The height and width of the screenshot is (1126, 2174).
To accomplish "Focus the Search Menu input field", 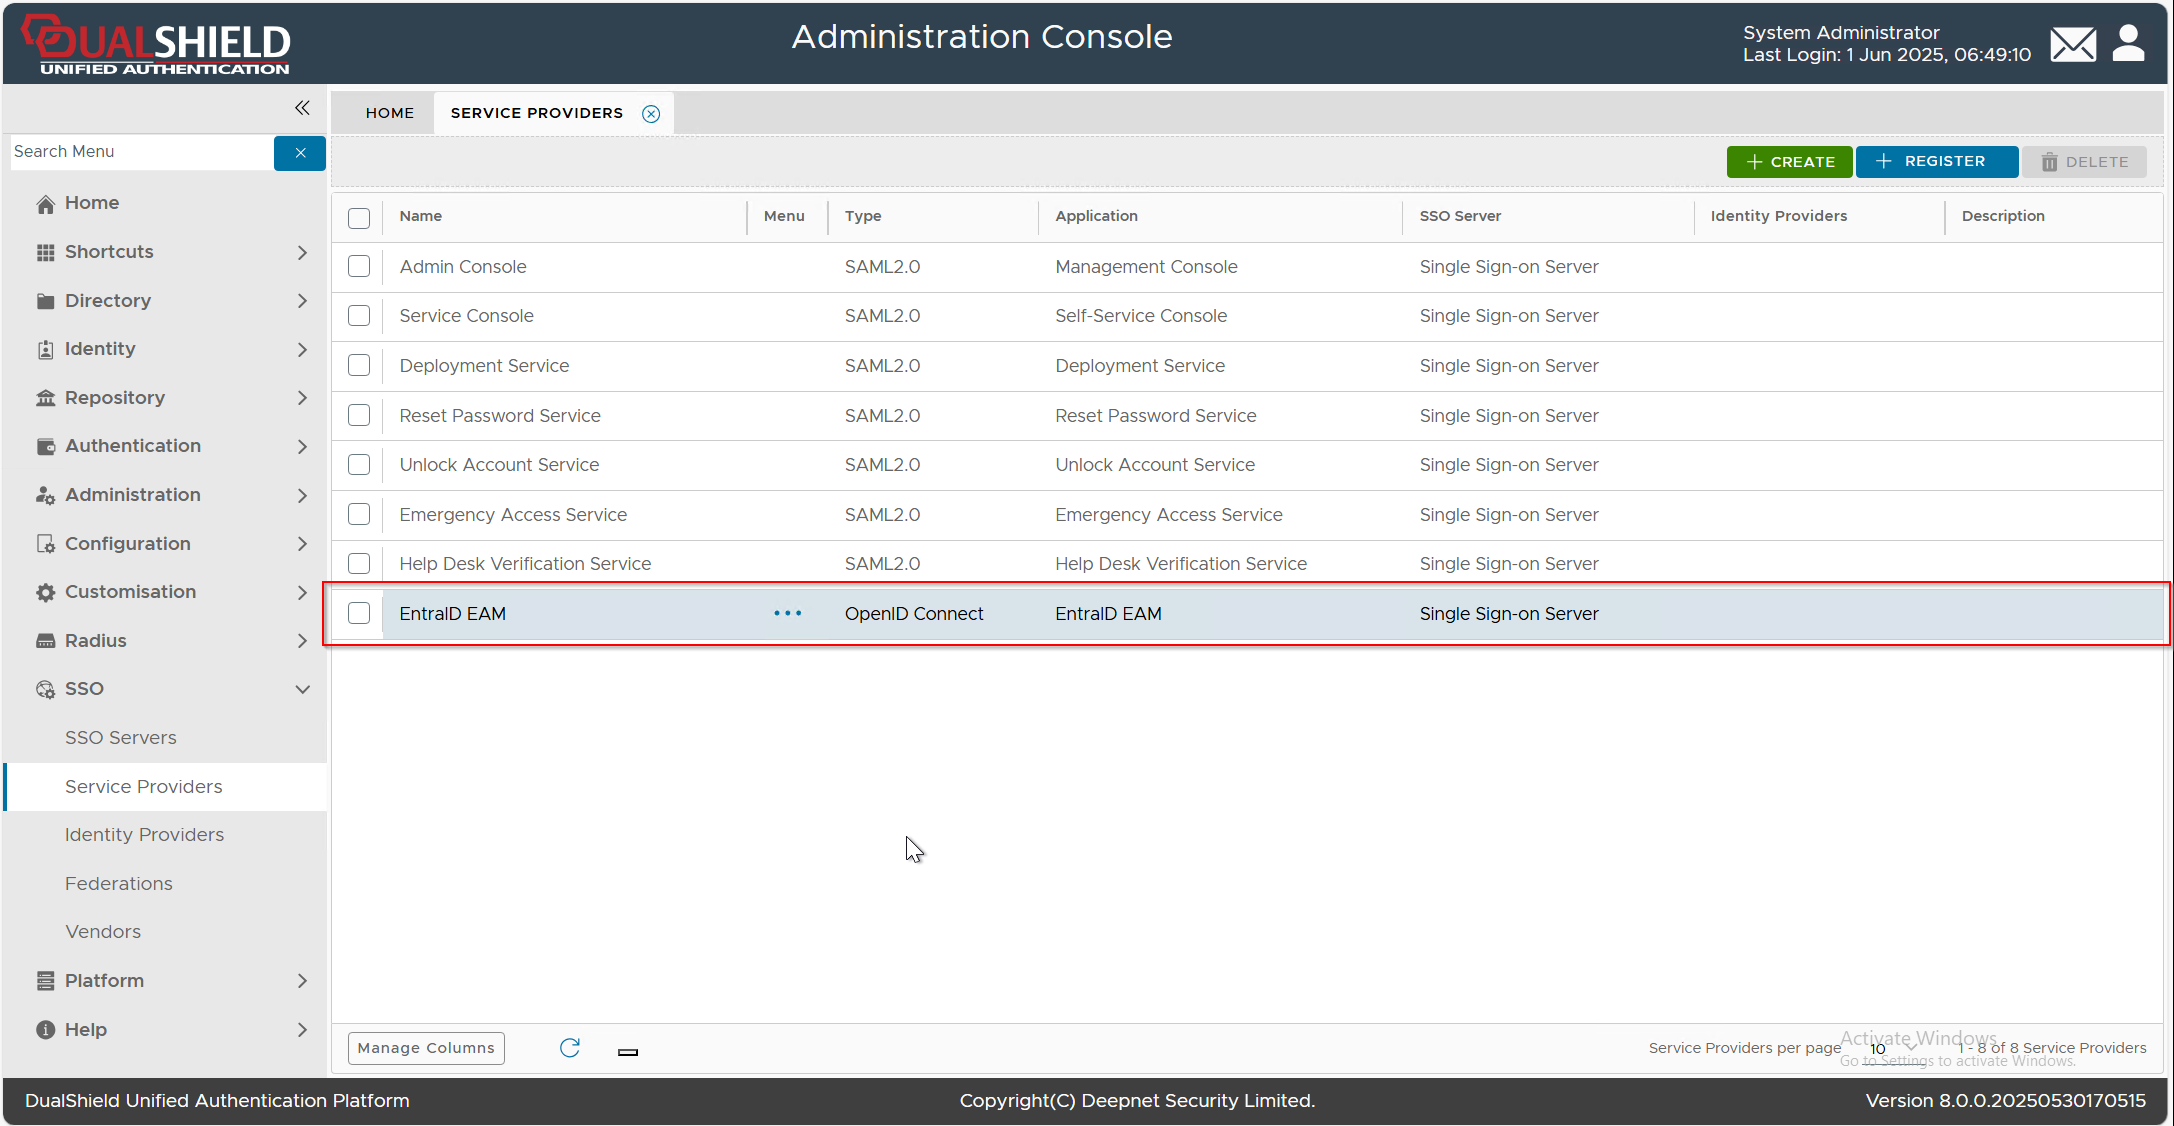I will (140, 152).
